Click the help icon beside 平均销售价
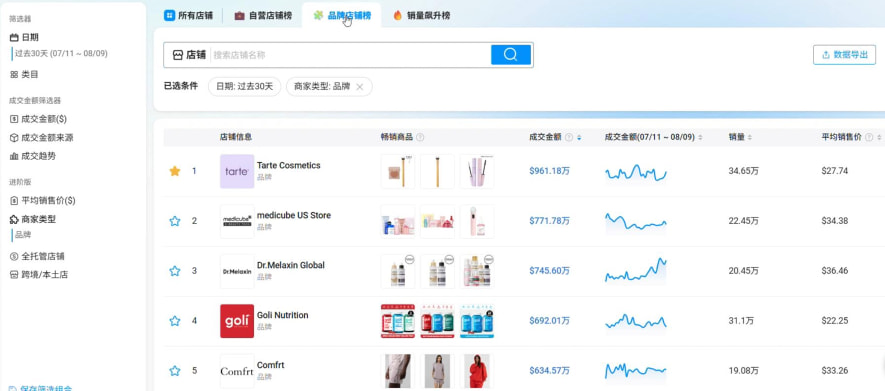This screenshot has width=885, height=391. click(869, 137)
